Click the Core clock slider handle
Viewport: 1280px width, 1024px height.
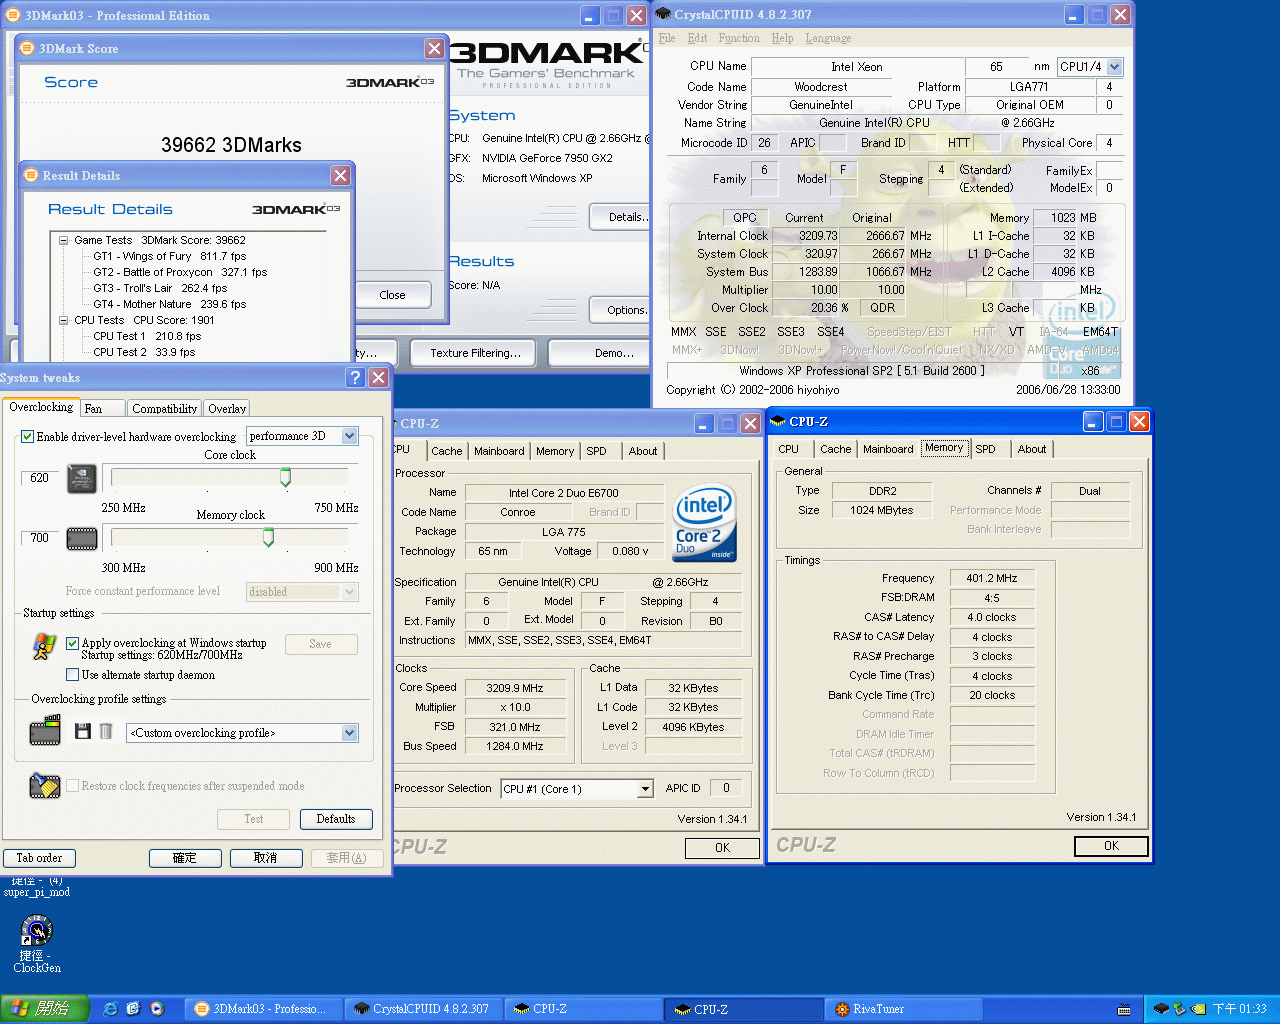point(285,478)
